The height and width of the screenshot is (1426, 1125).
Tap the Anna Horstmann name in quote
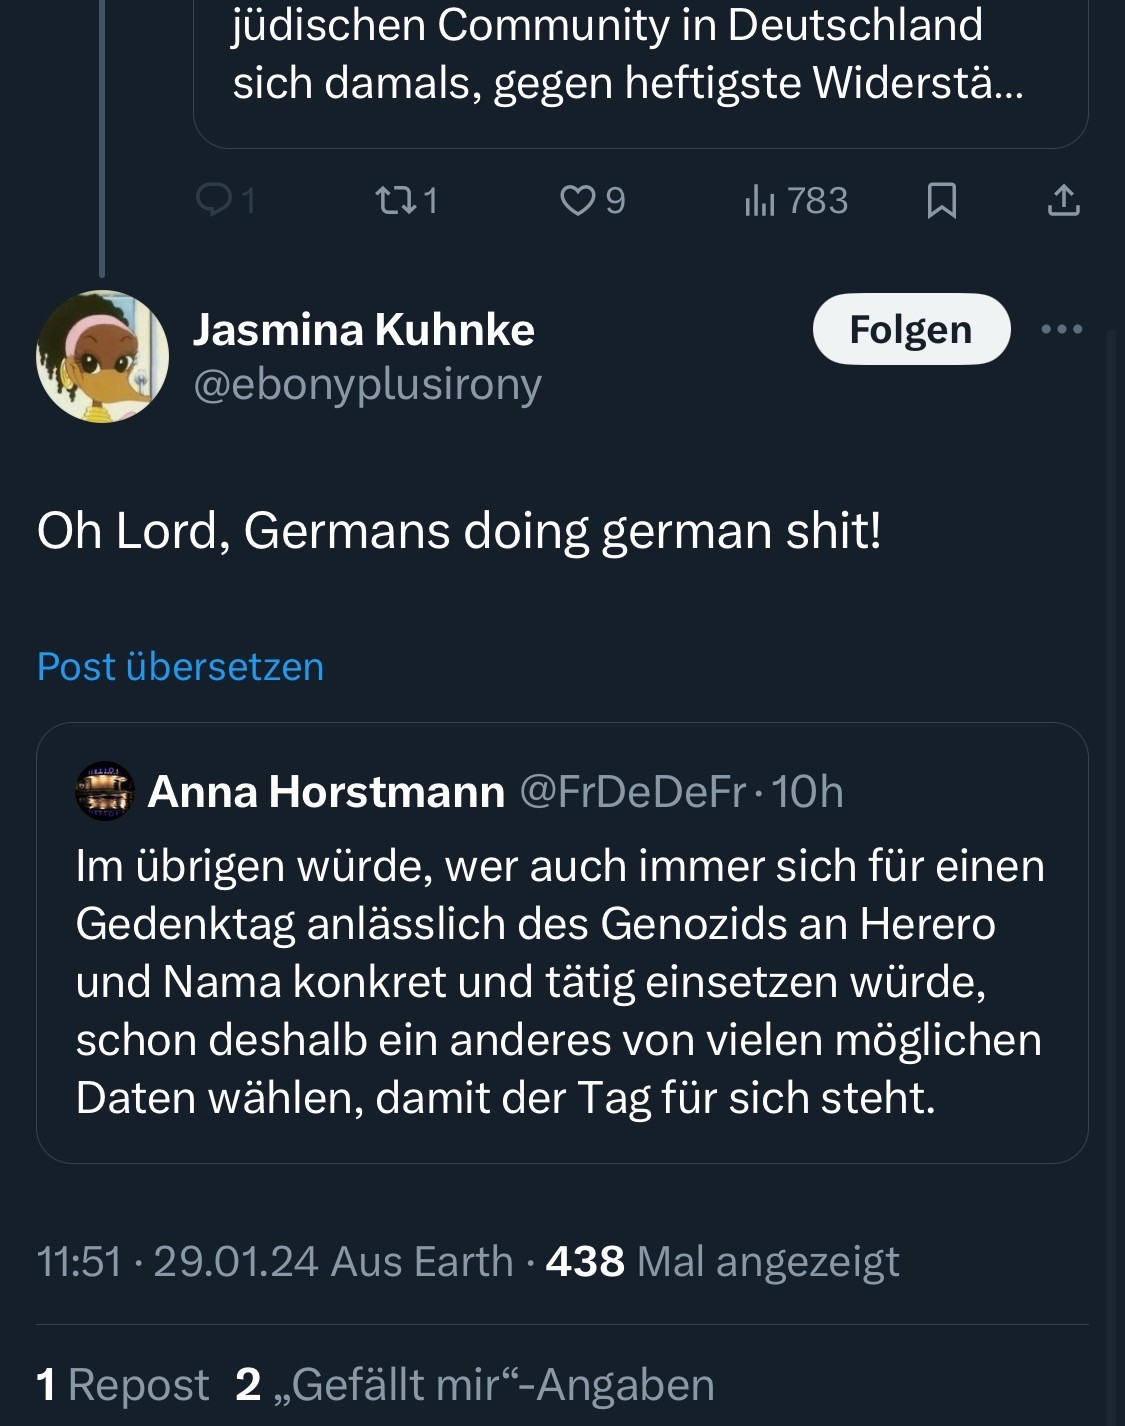326,791
